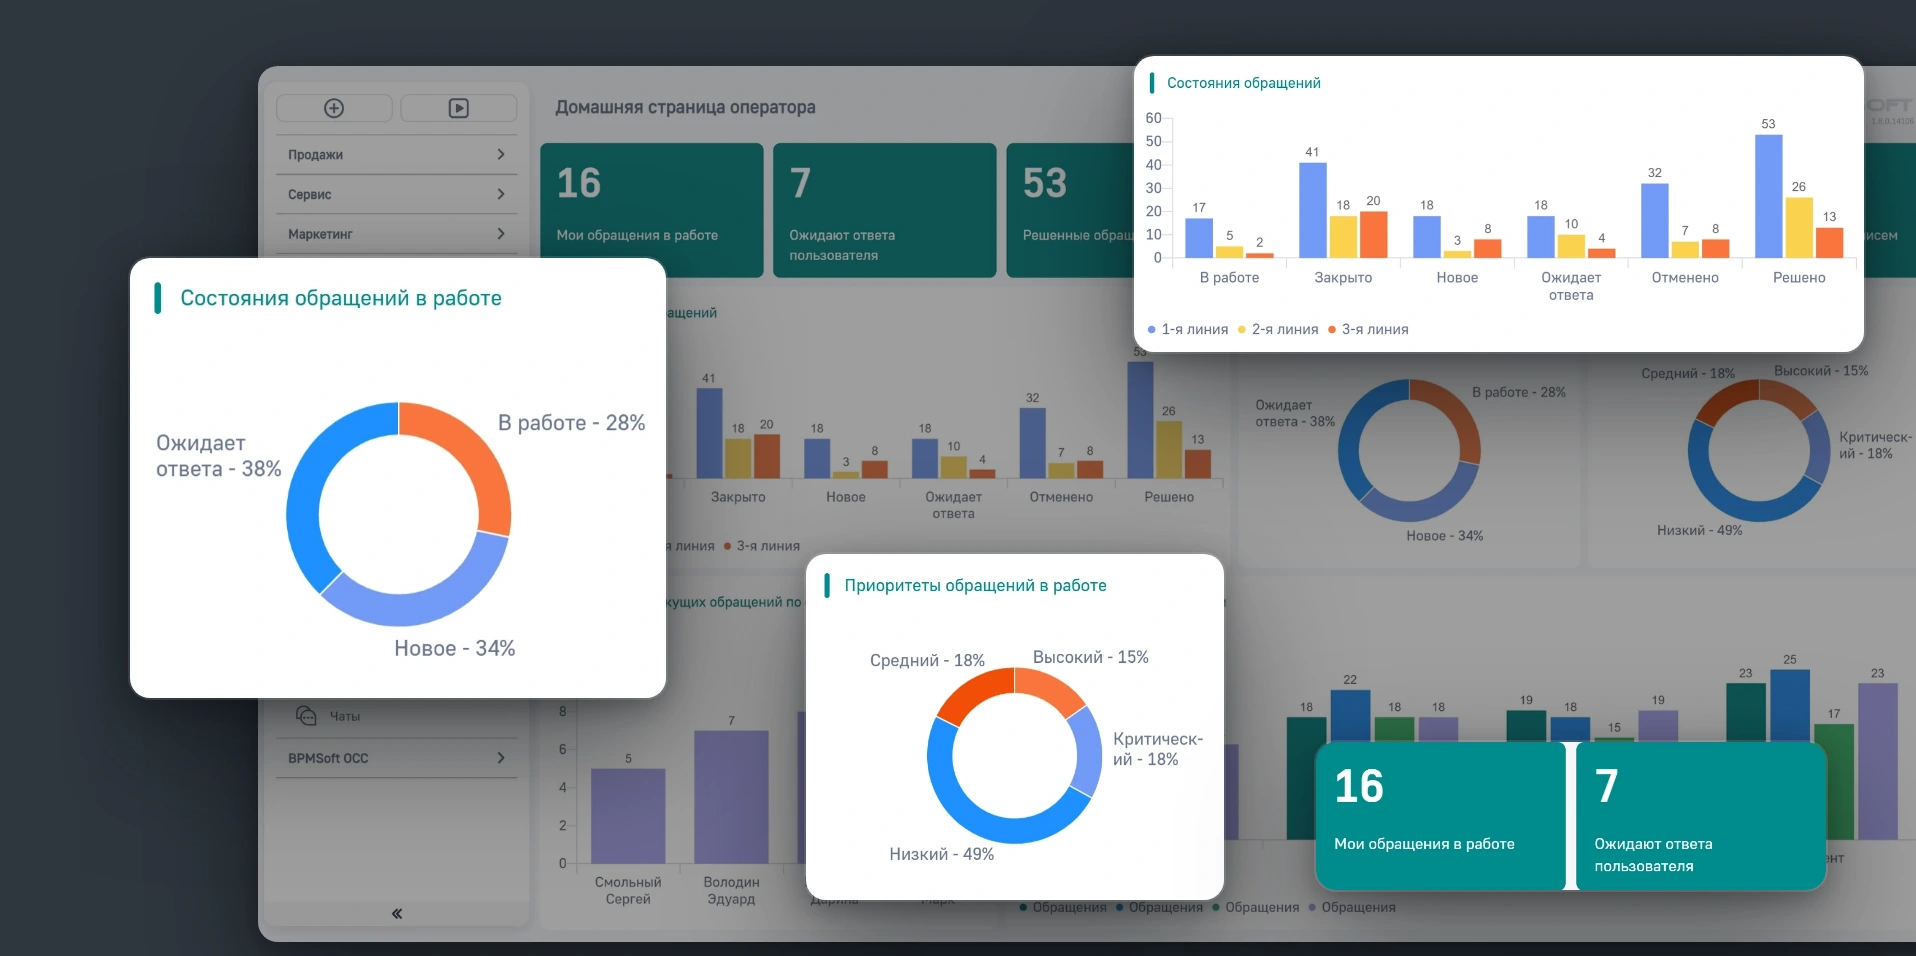Screen dimensions: 1916x956
Task: Open the bright 7 Ожидают ответа пользователя tile
Action: click(x=1701, y=816)
